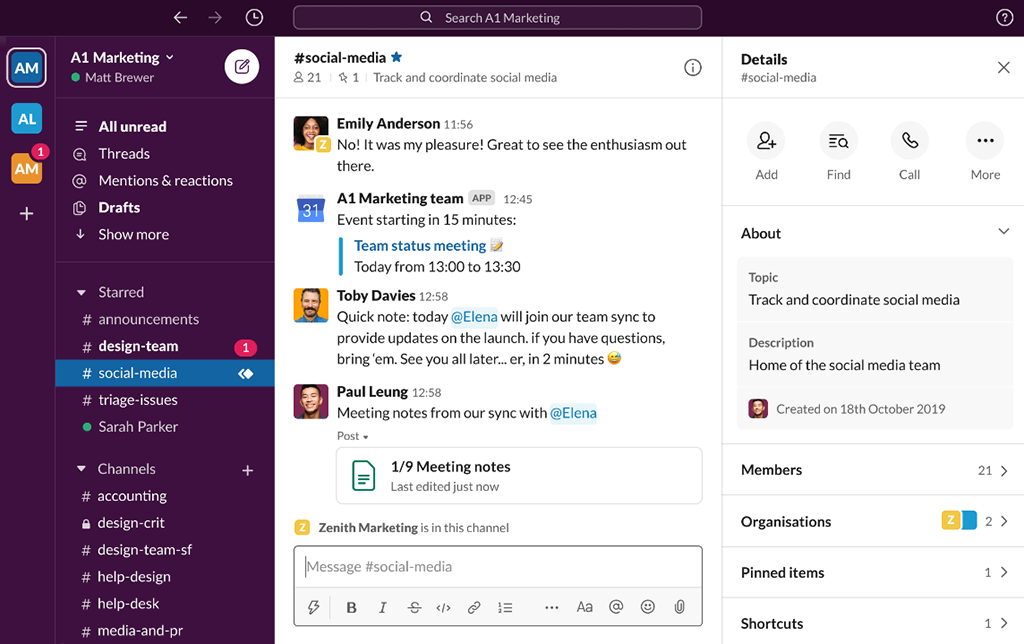Click the history clock icon in top bar

[x=254, y=17]
